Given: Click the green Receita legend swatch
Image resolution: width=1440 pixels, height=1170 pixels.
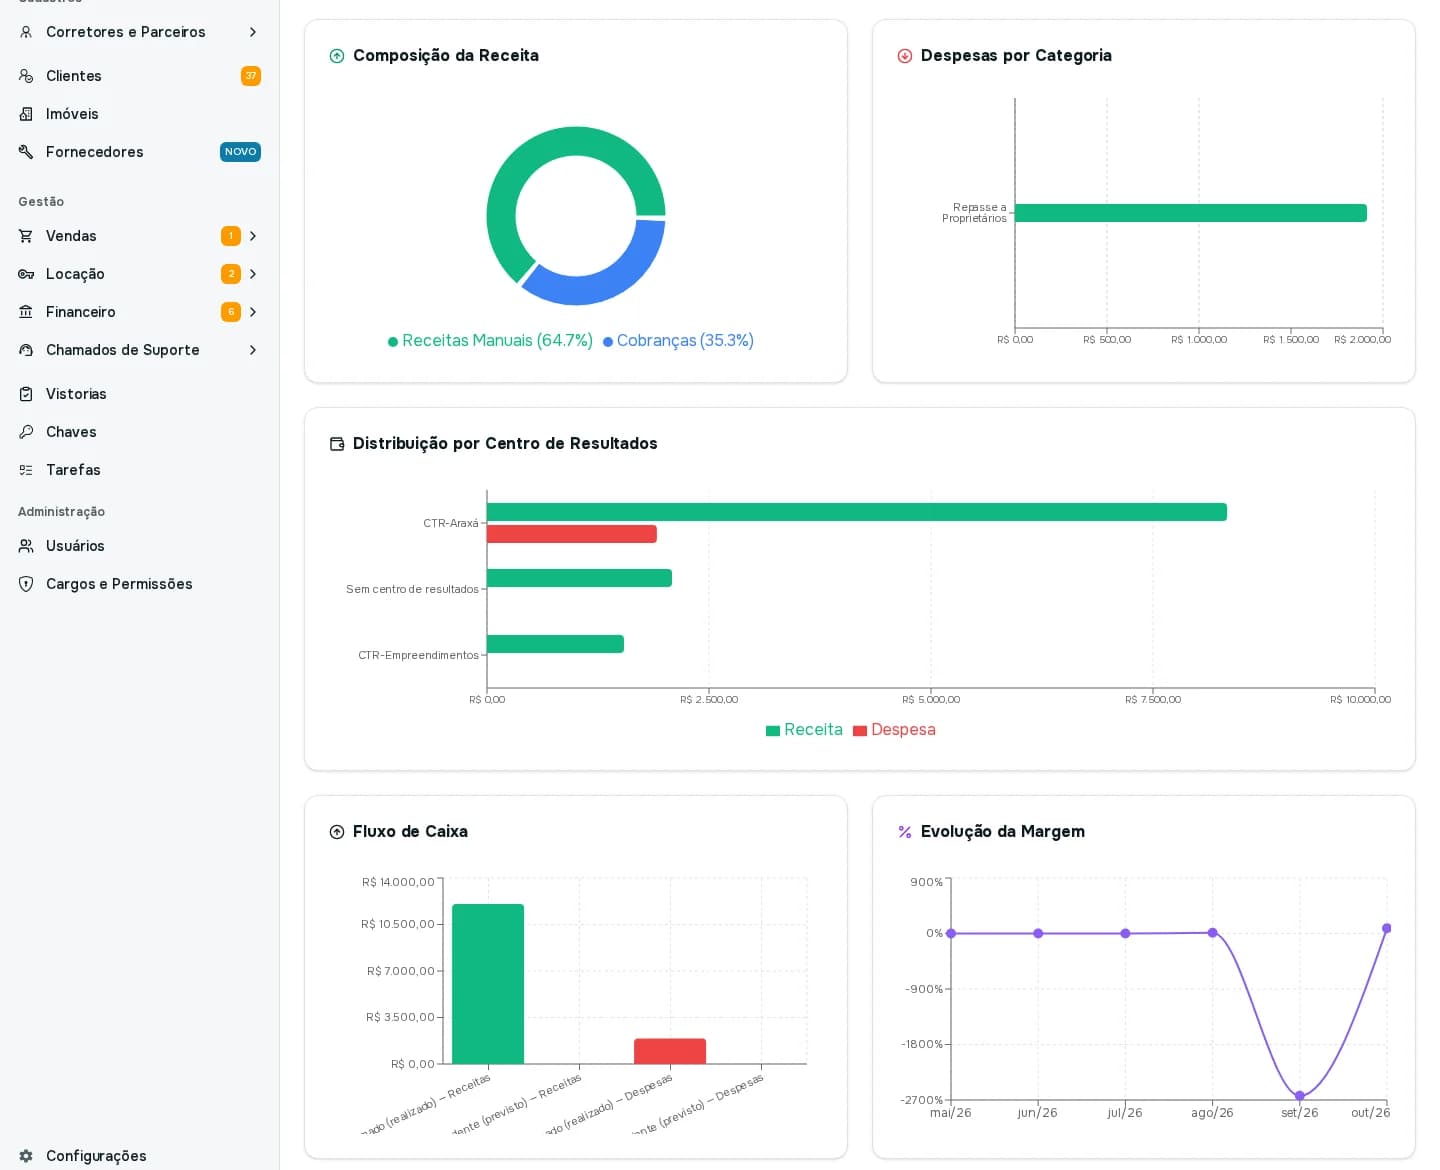Looking at the screenshot, I should 773,731.
